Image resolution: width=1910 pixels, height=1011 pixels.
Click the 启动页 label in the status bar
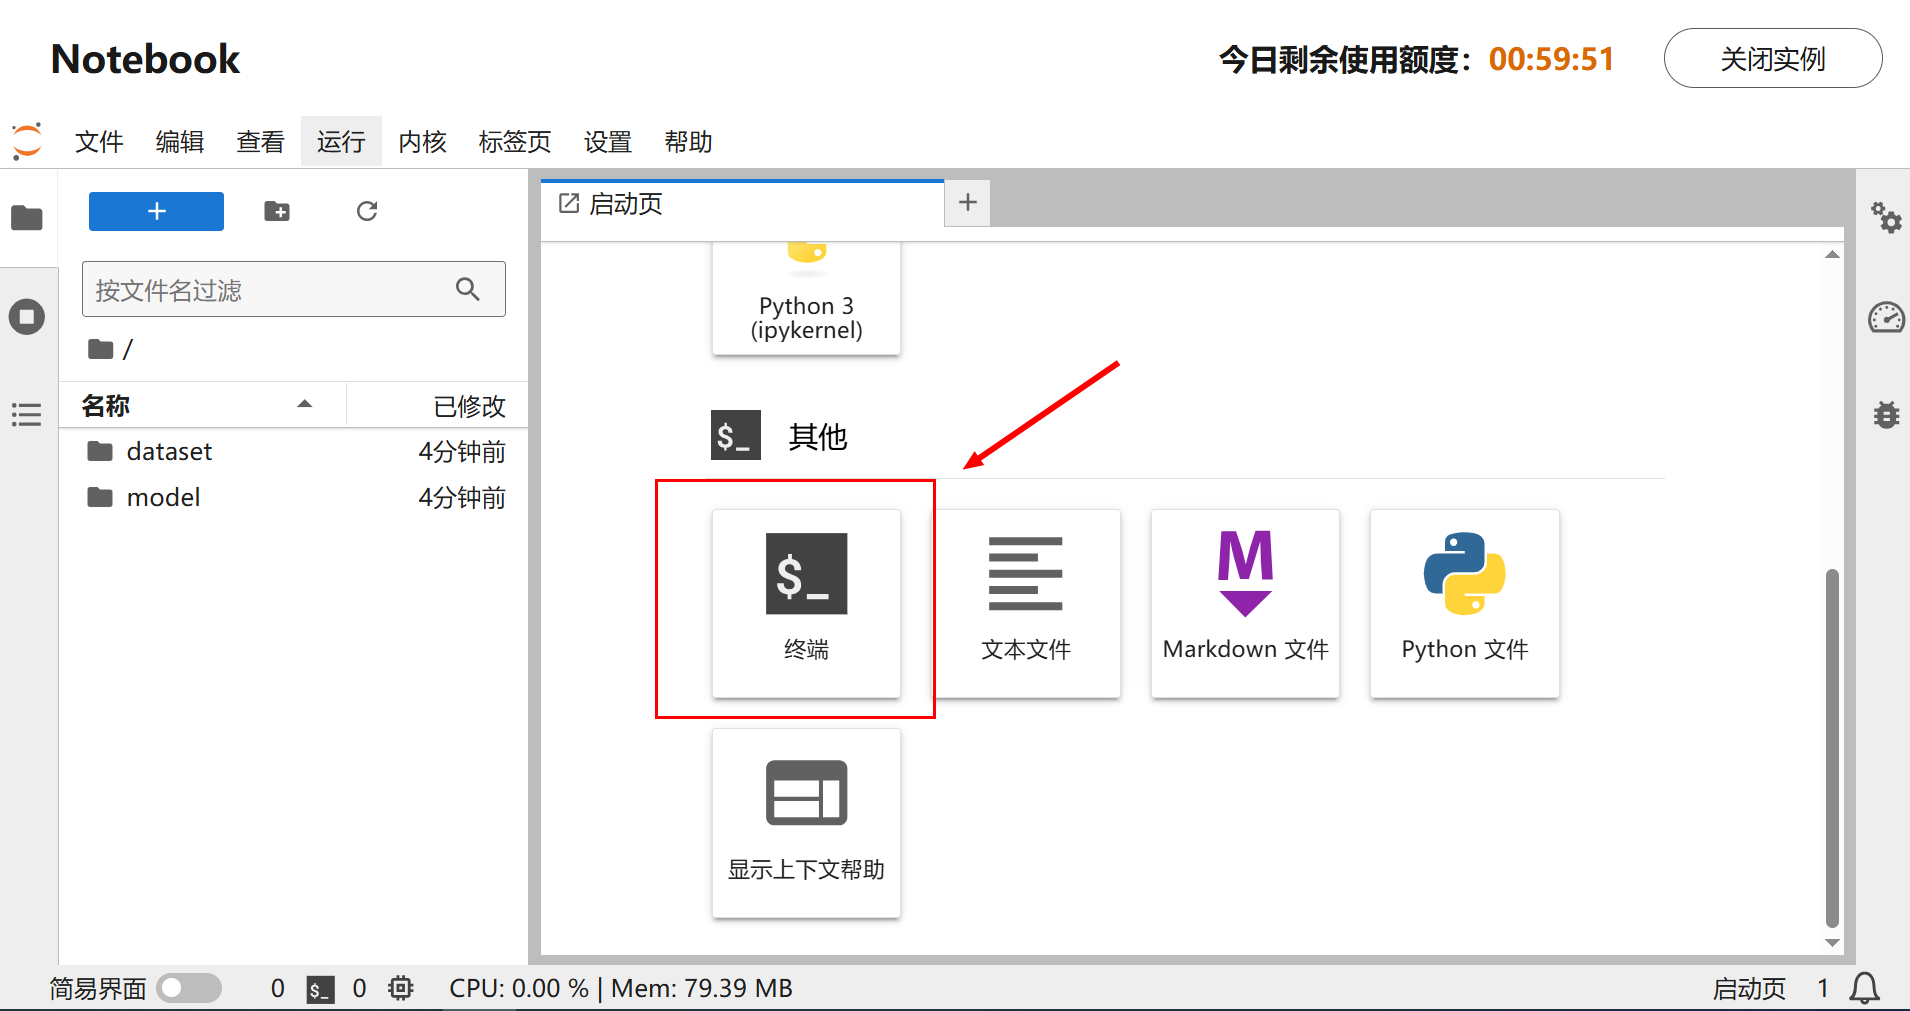(x=1749, y=988)
